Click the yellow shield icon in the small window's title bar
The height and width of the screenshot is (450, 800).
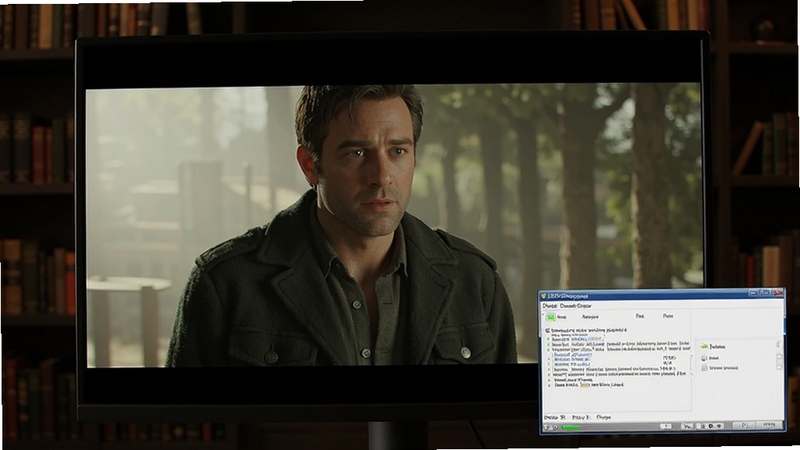543,296
